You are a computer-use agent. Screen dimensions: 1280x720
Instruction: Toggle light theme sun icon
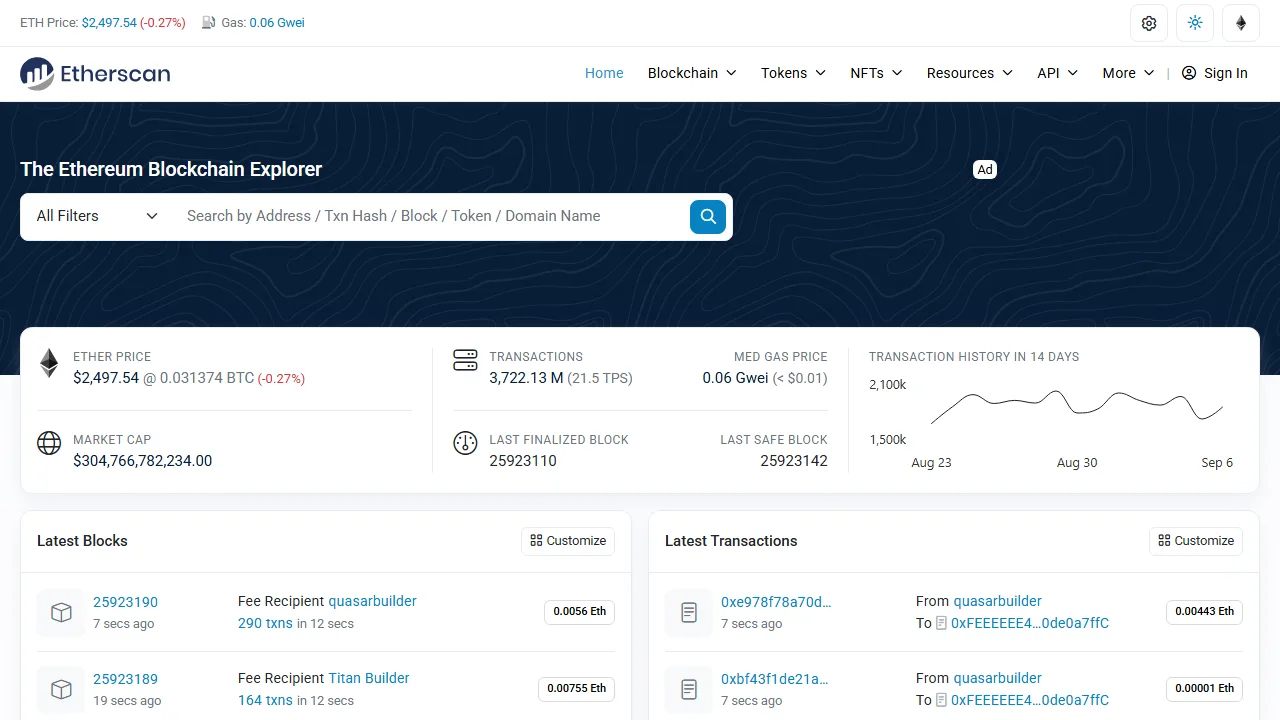(1195, 23)
